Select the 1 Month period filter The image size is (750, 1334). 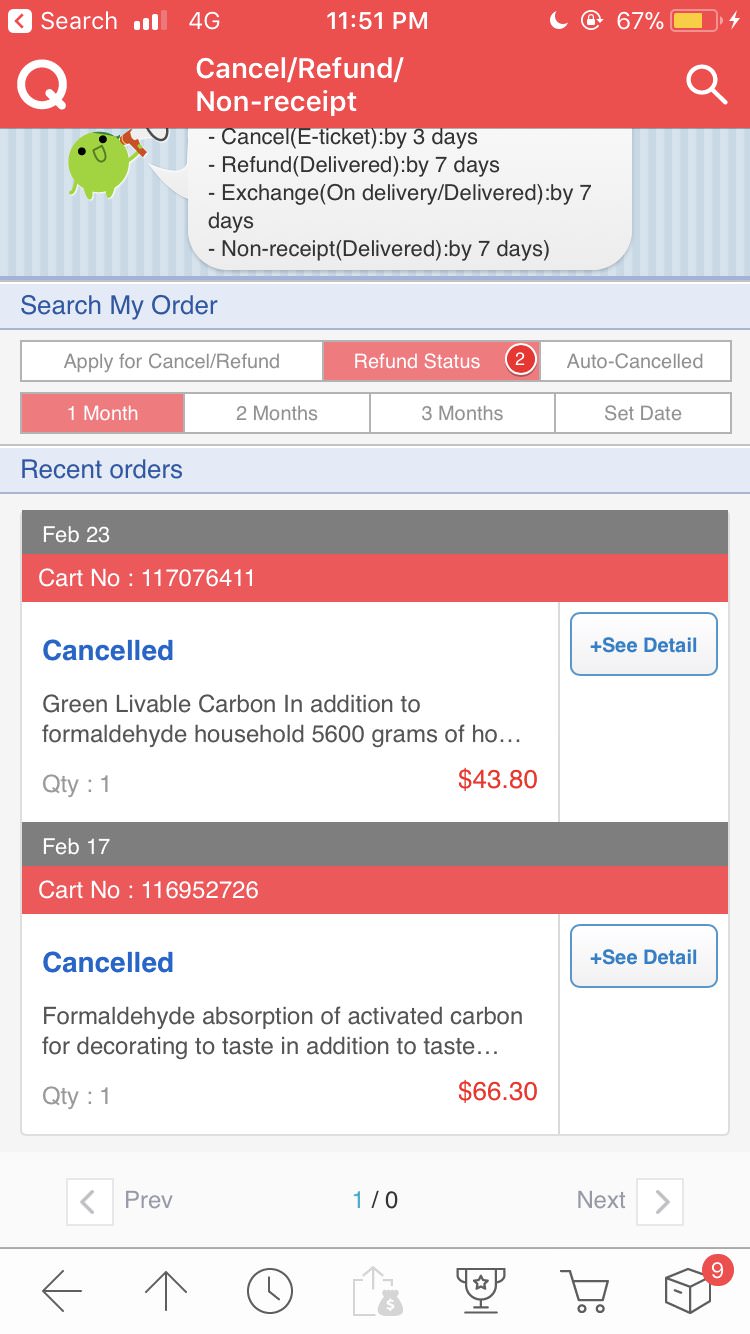[103, 413]
